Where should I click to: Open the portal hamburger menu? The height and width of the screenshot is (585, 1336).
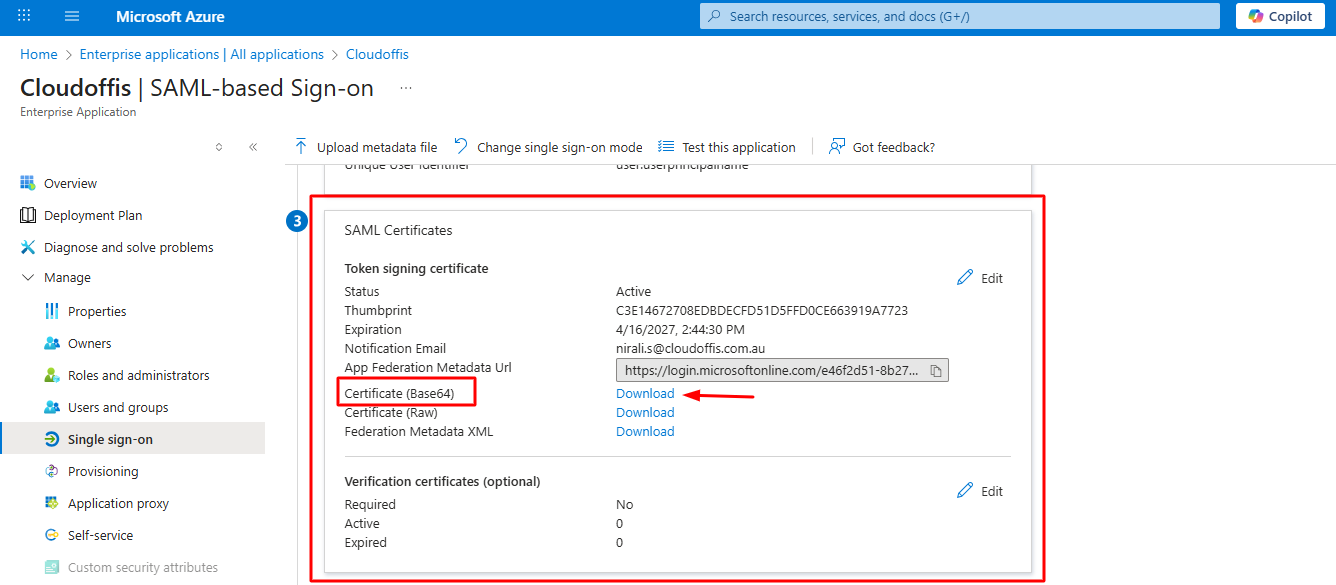[72, 16]
